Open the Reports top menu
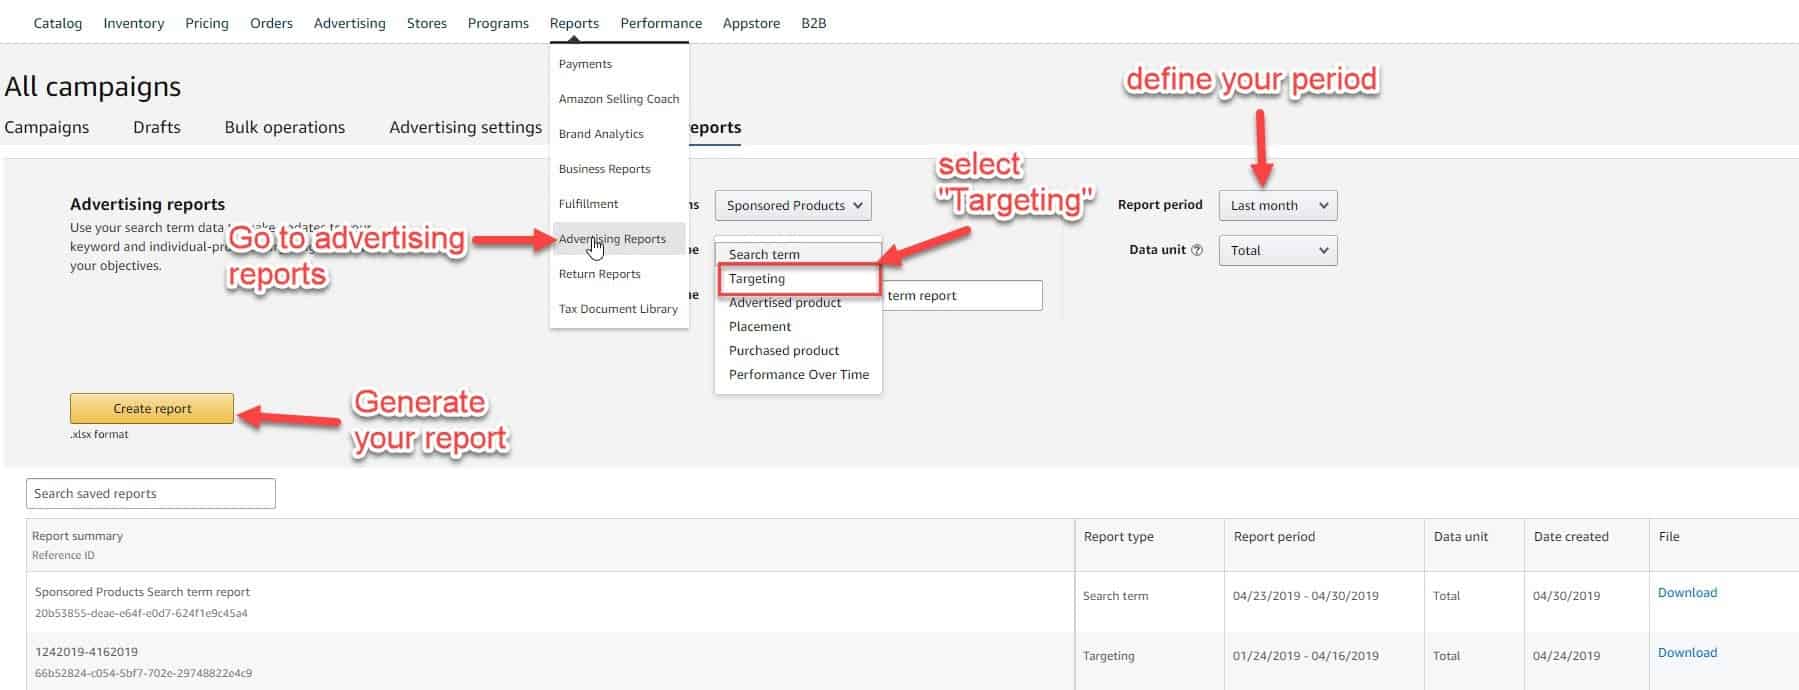Viewport: 1799px width, 690px height. 574,23
